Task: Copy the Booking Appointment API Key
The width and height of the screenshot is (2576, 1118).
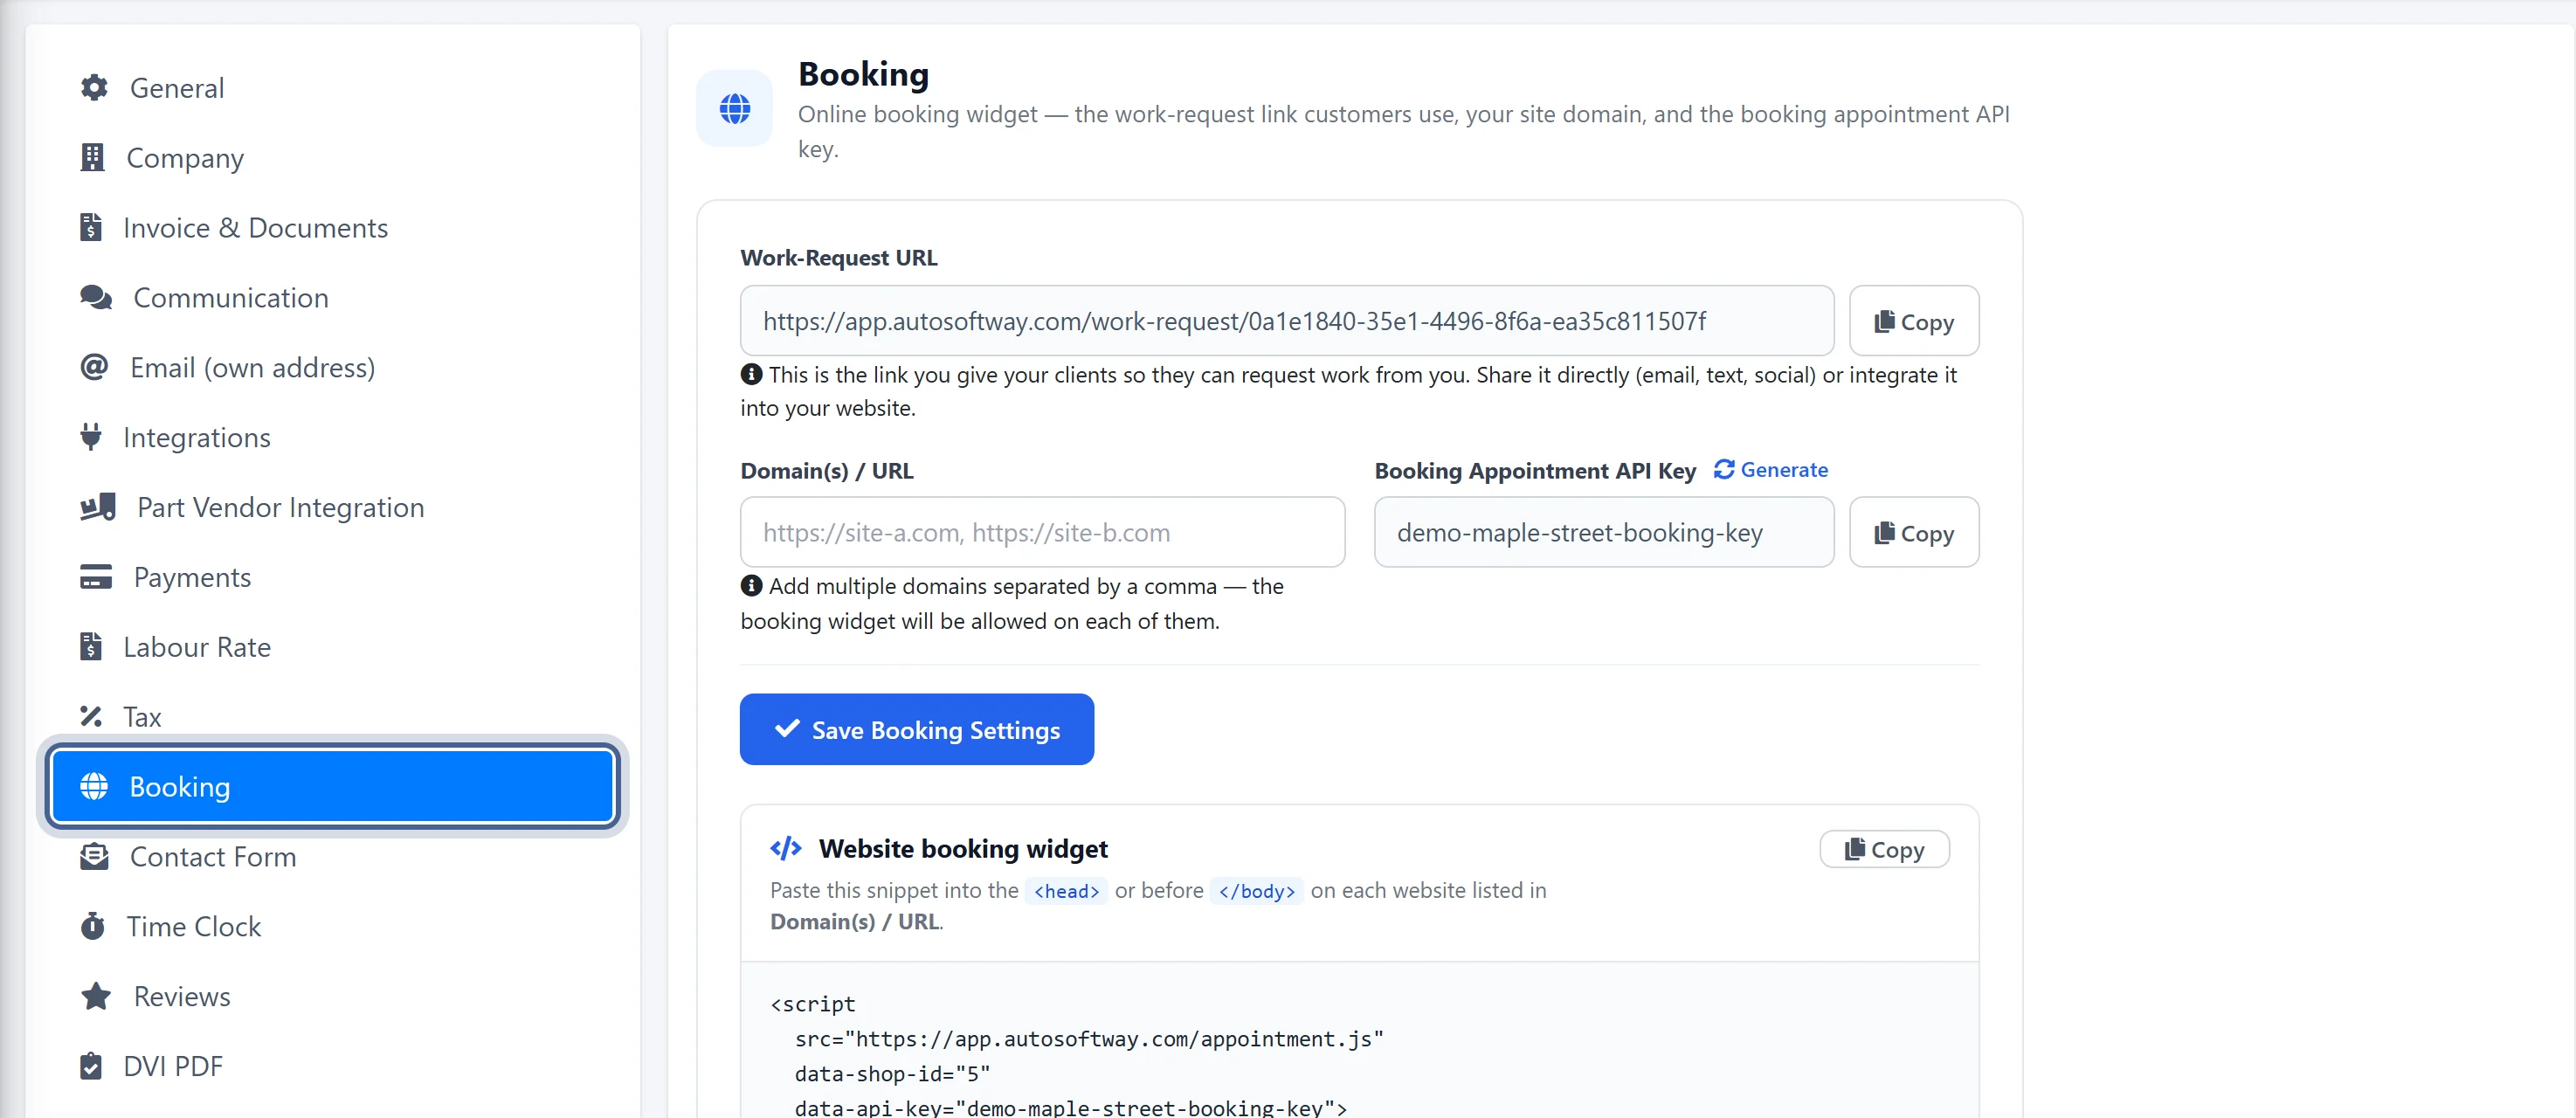Action: (1914, 532)
